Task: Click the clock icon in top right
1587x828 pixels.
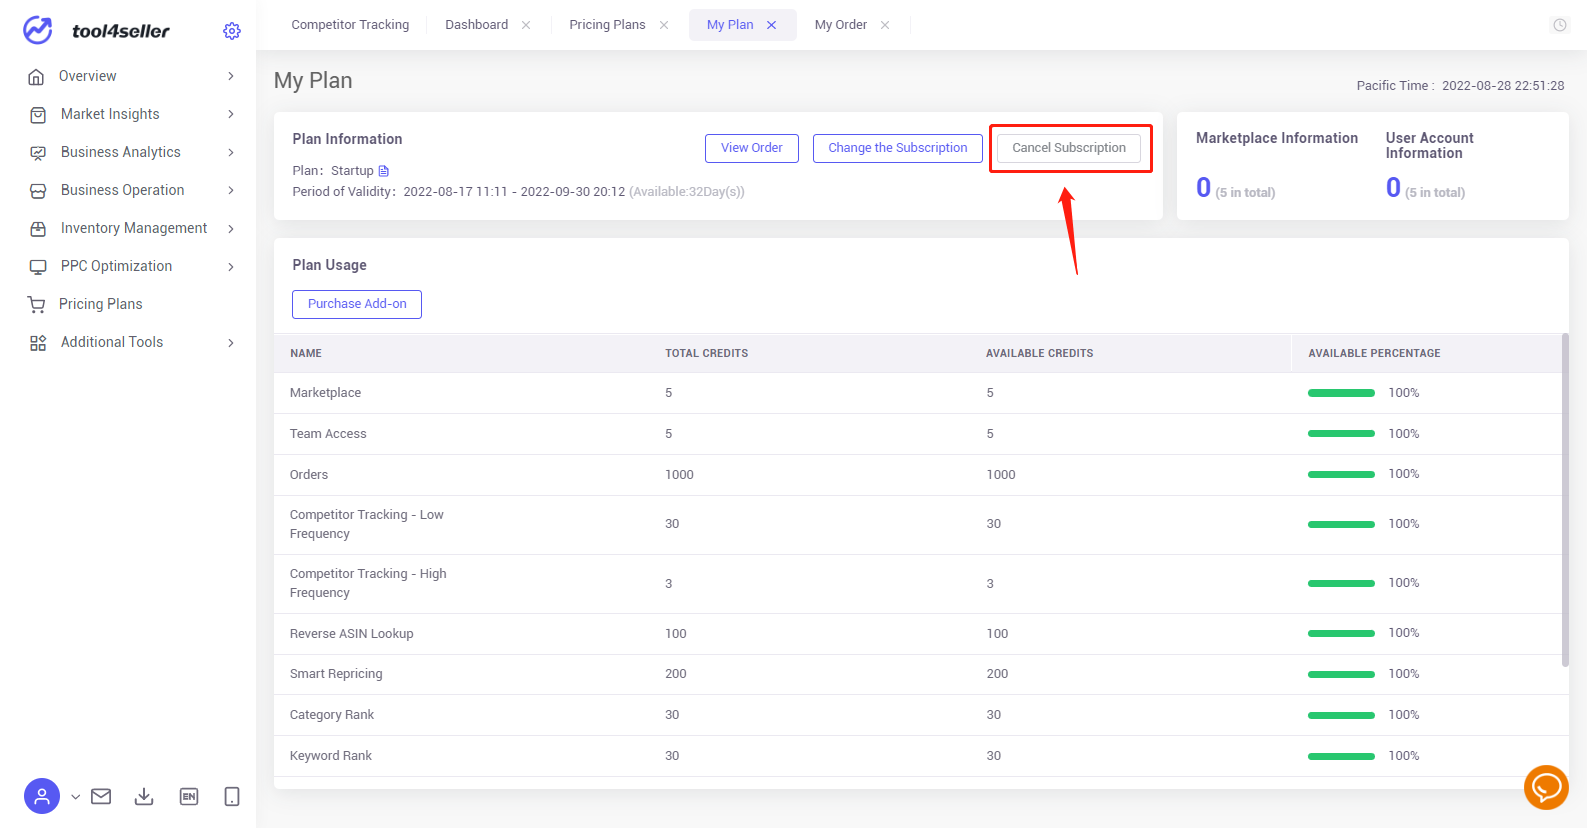Action: pos(1560,25)
